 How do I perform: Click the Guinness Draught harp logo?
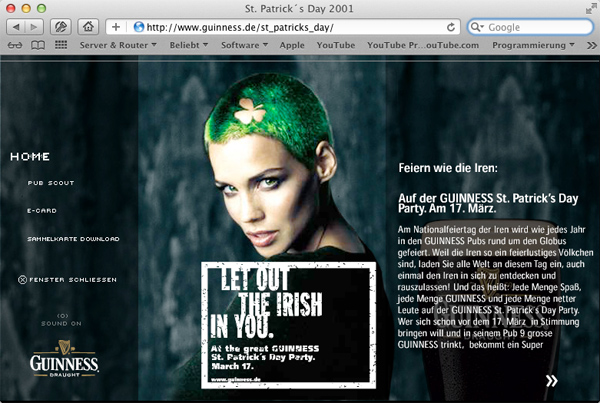(64, 358)
